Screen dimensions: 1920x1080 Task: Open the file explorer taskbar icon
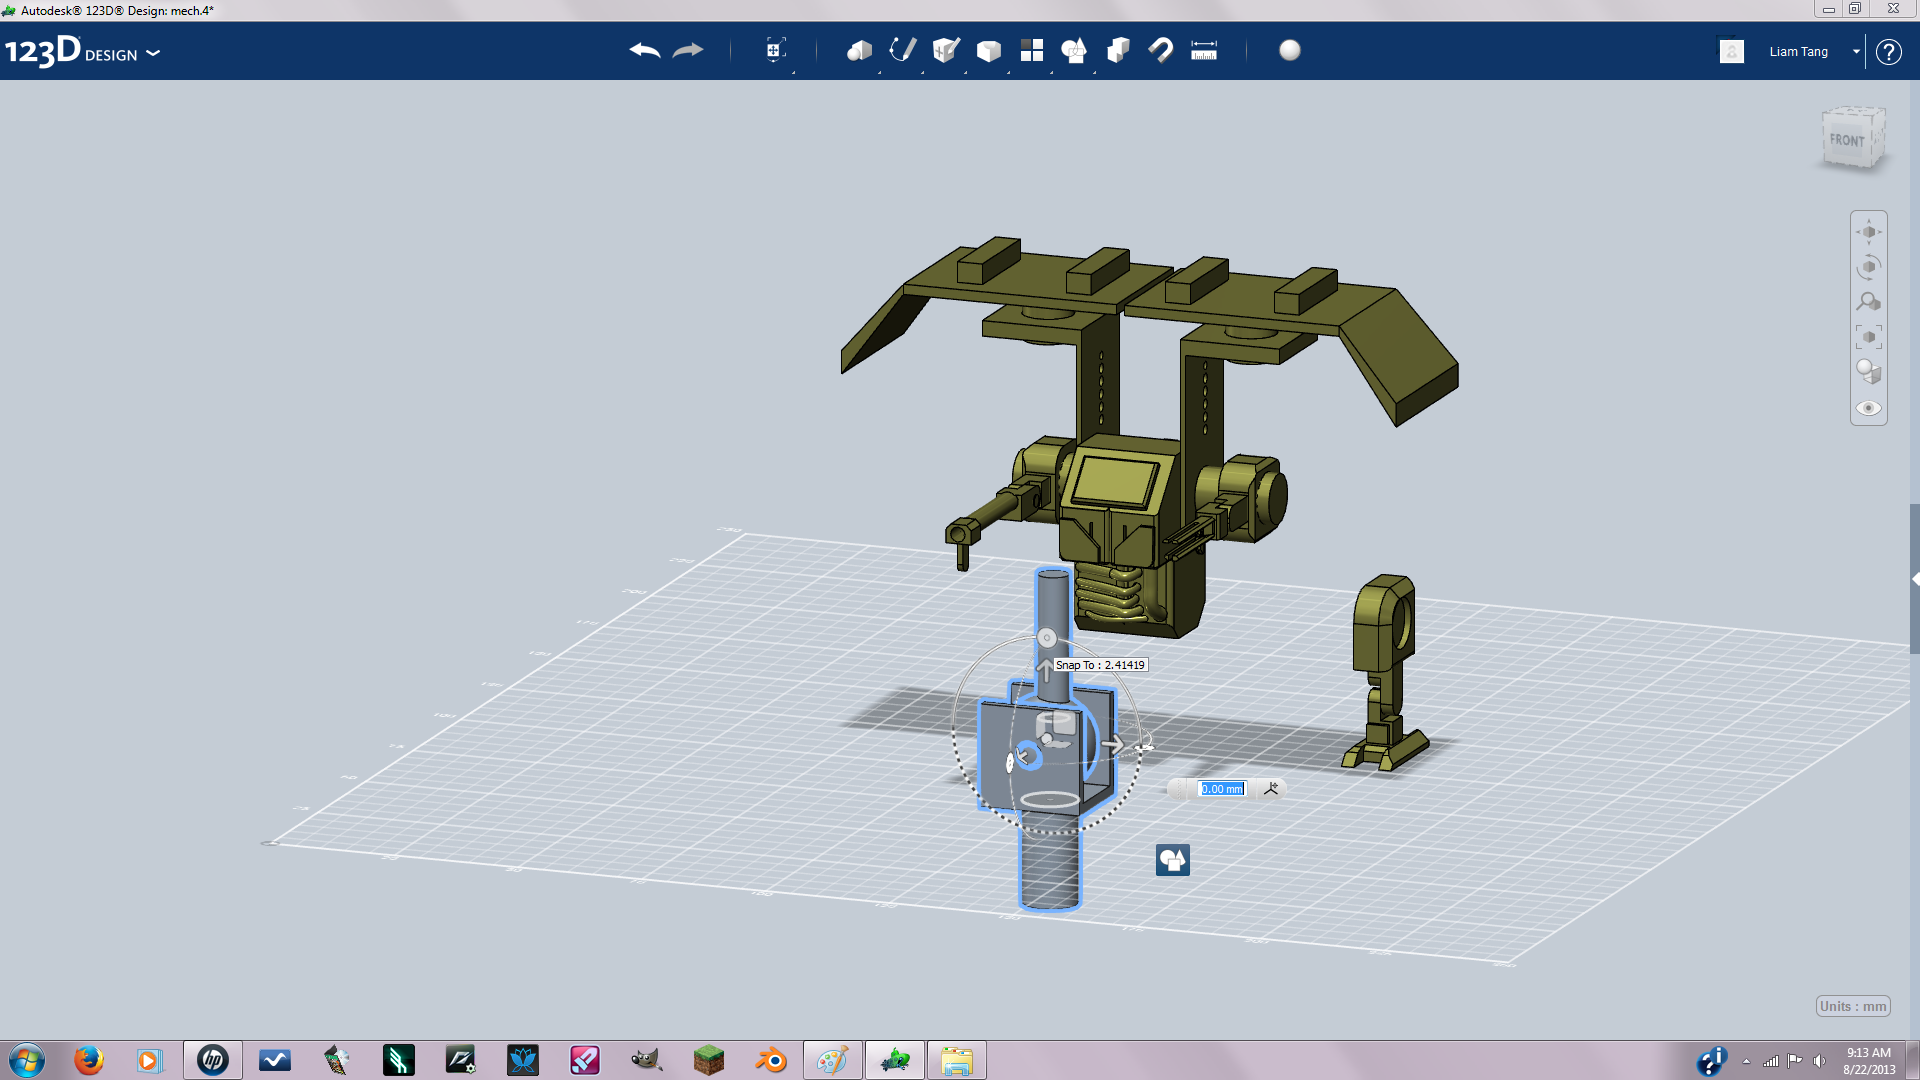[956, 1060]
